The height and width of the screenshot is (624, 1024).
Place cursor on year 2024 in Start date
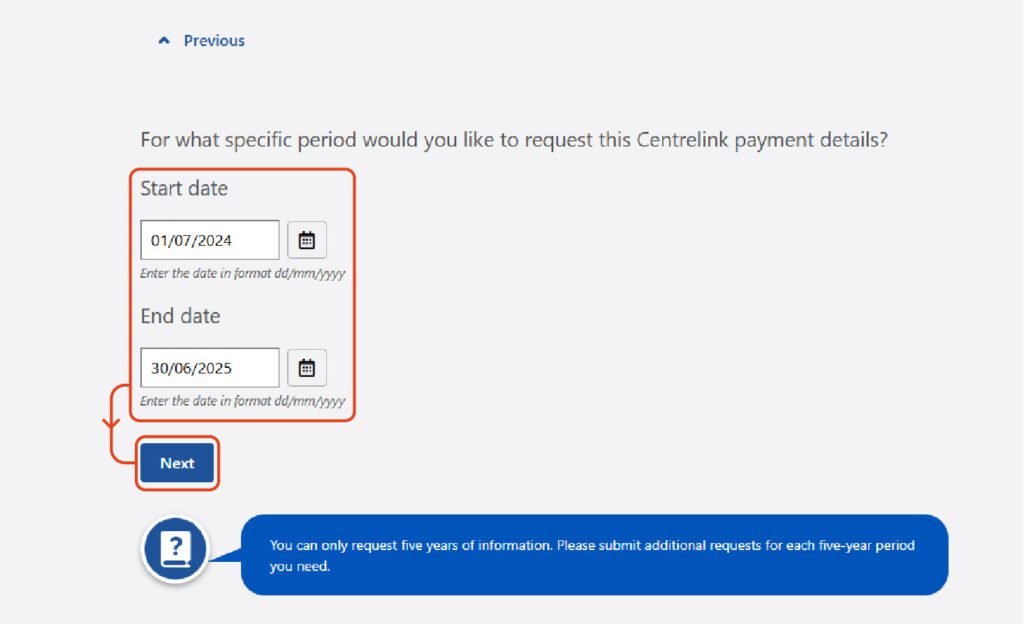(214, 240)
